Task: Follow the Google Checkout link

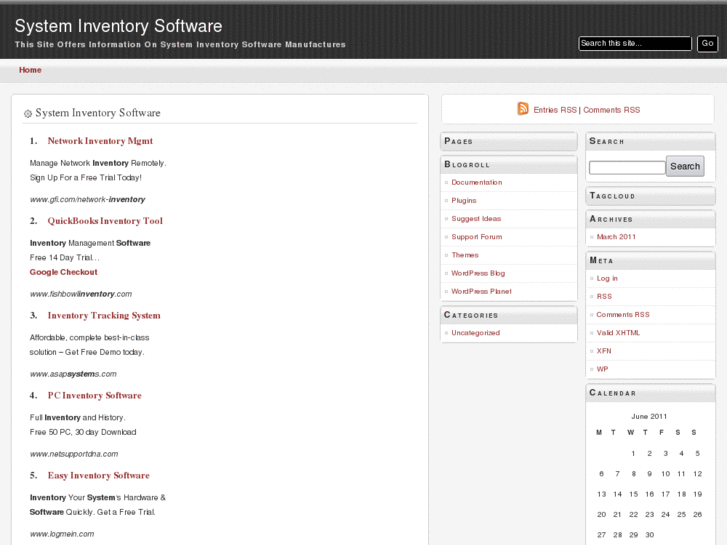Action: (64, 272)
